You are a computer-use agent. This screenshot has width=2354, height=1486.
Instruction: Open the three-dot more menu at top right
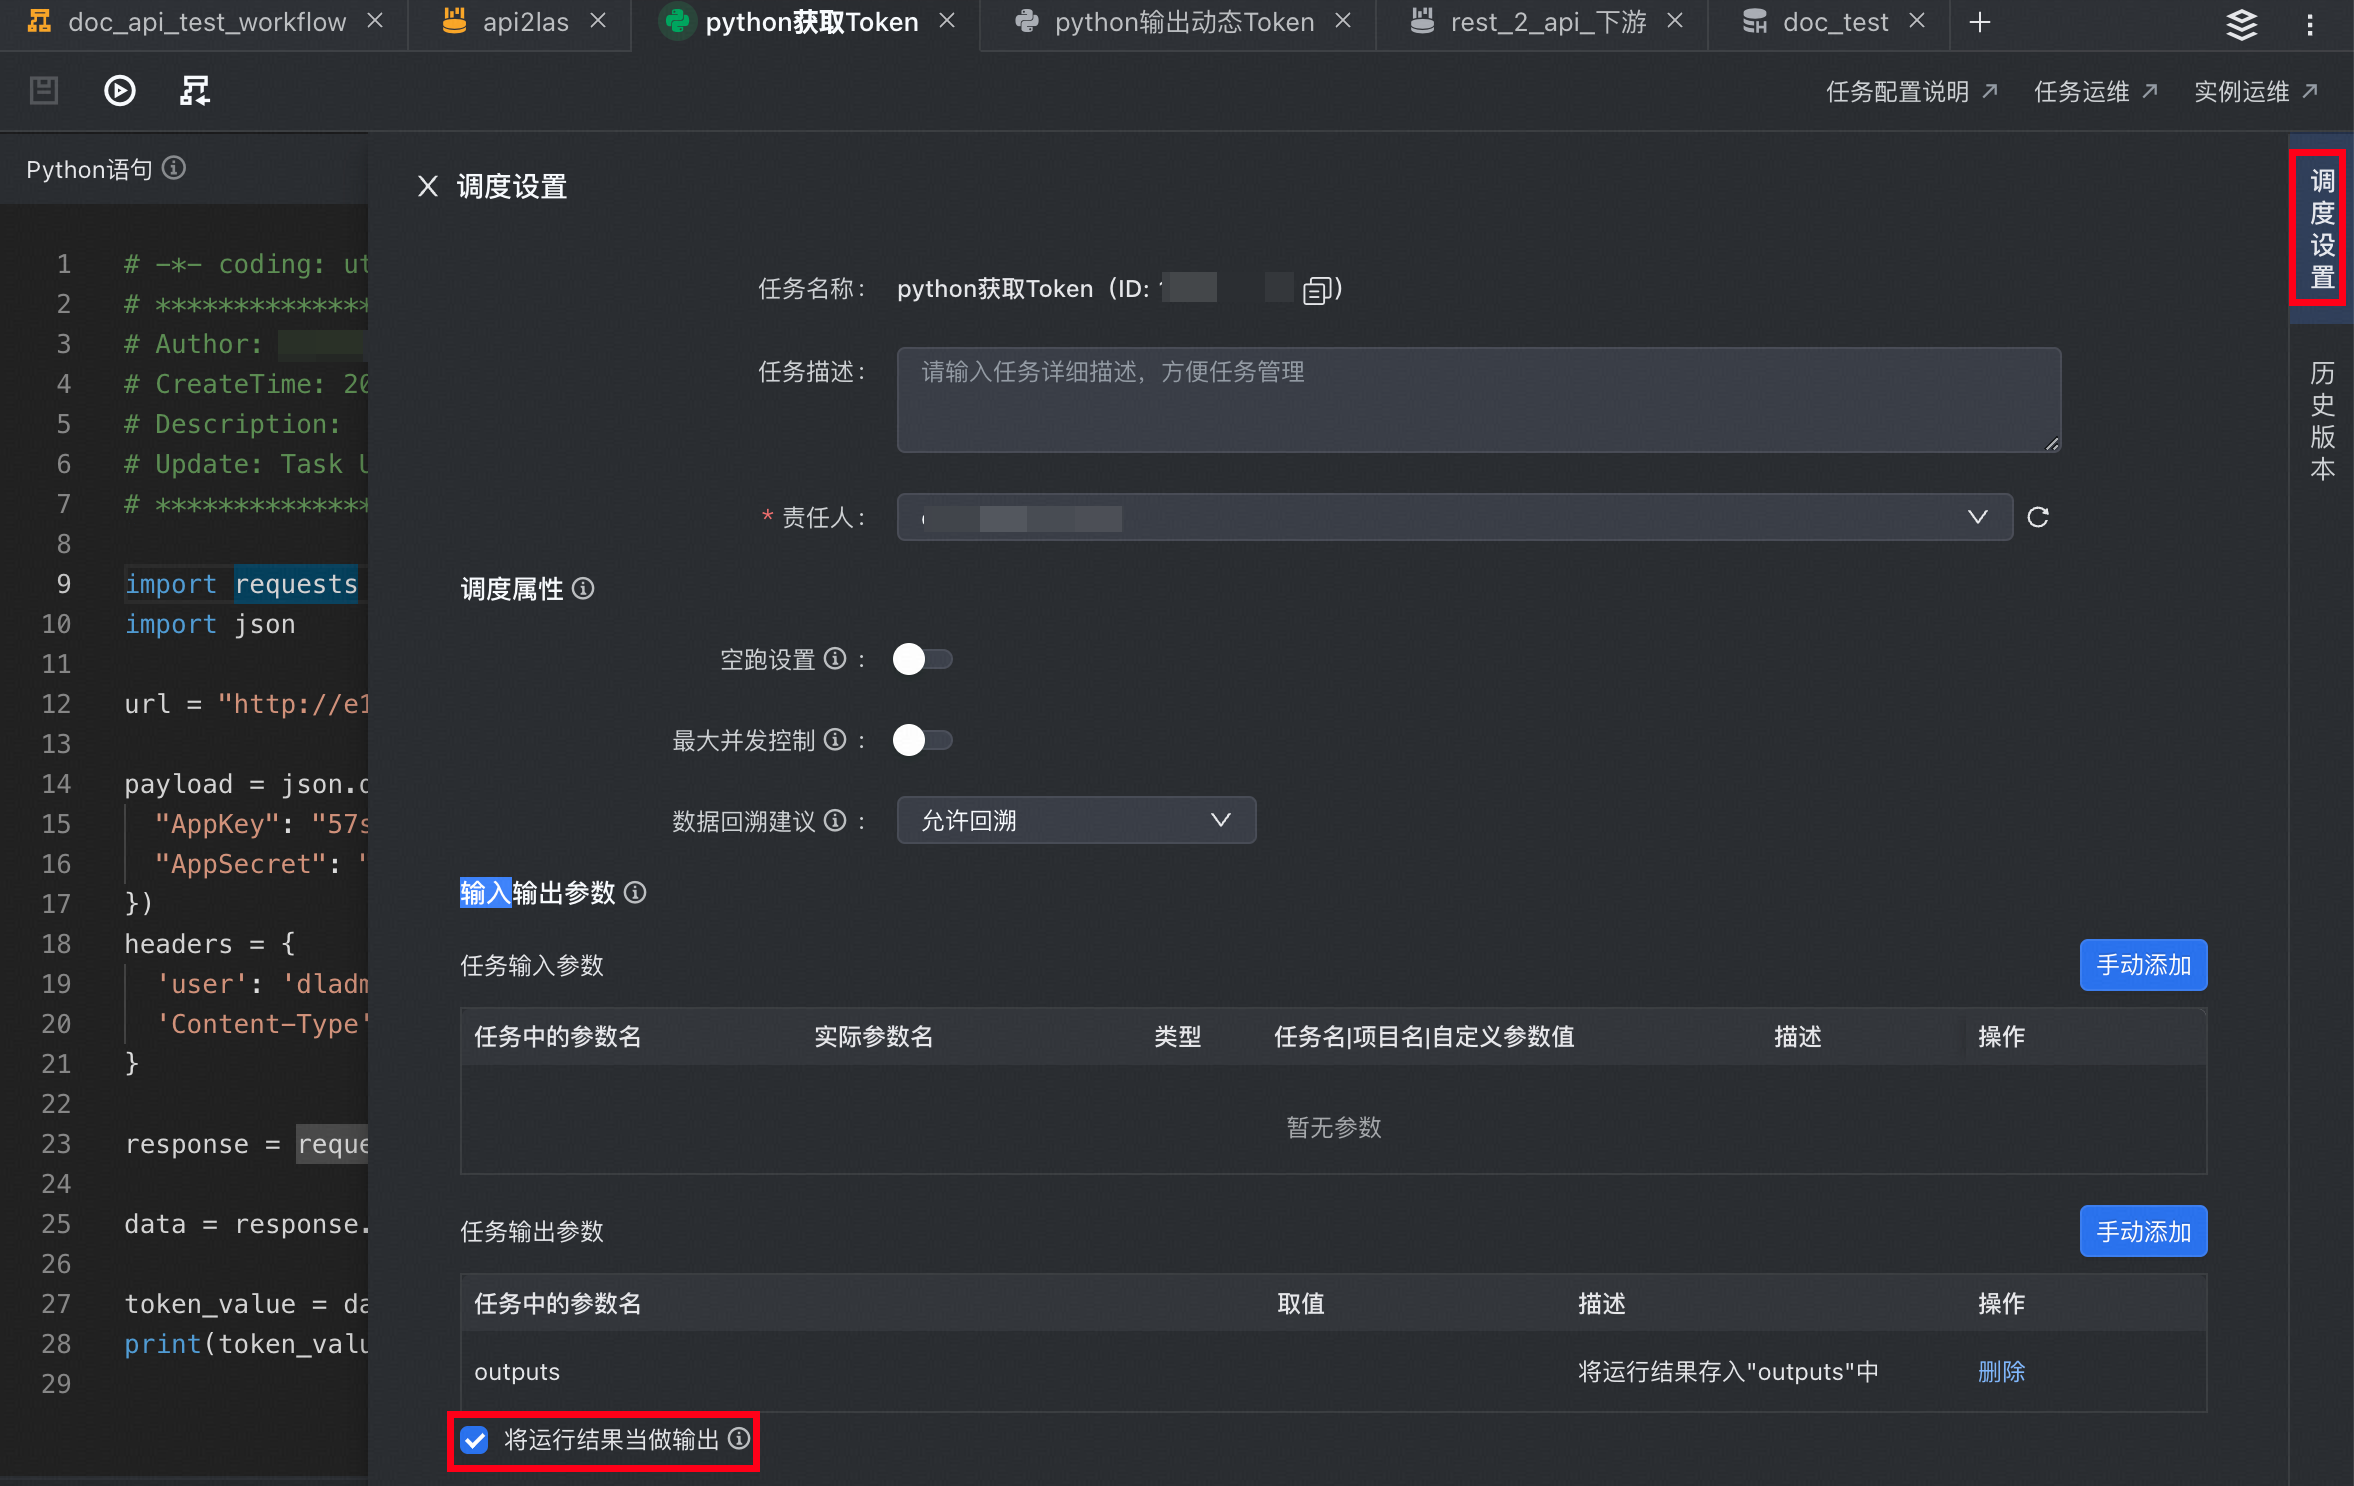[x=2309, y=23]
